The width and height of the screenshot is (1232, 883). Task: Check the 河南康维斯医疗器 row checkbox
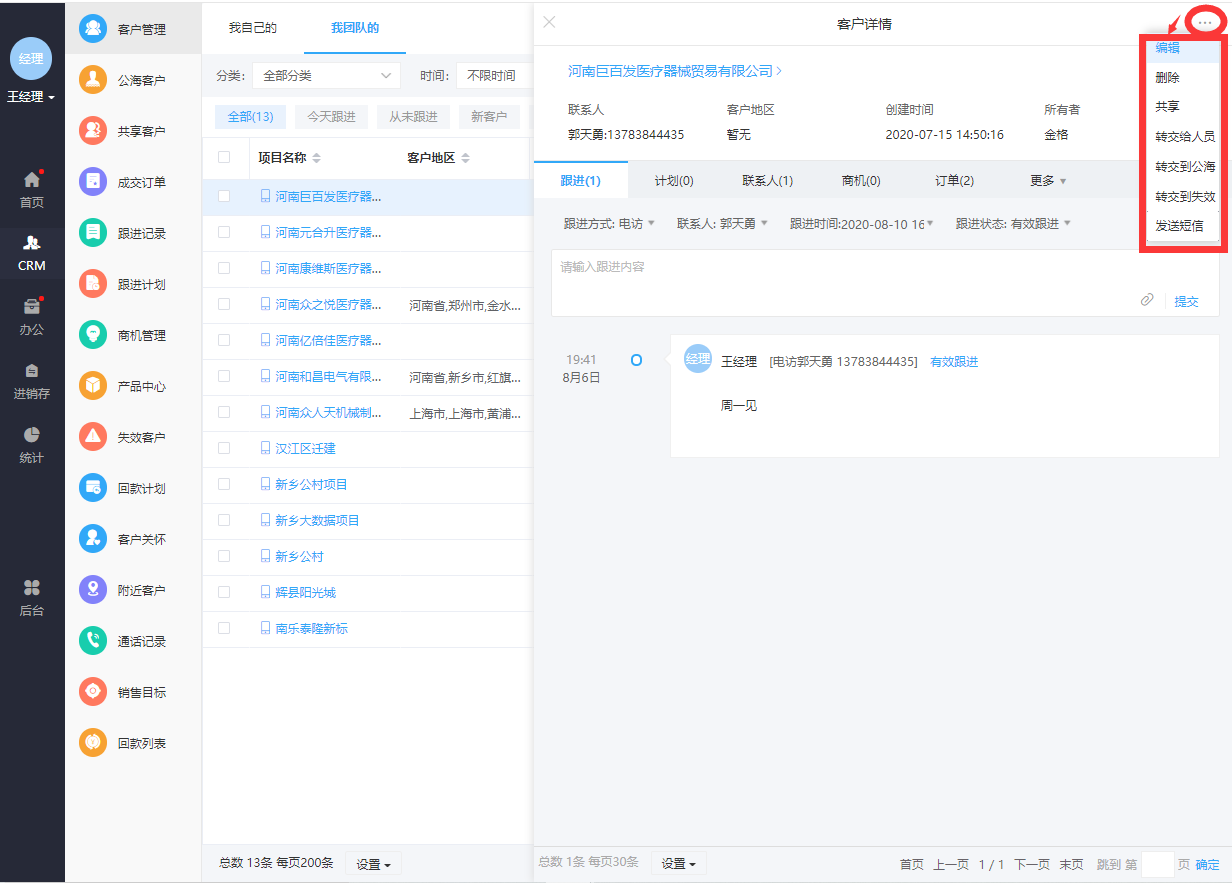(x=224, y=268)
